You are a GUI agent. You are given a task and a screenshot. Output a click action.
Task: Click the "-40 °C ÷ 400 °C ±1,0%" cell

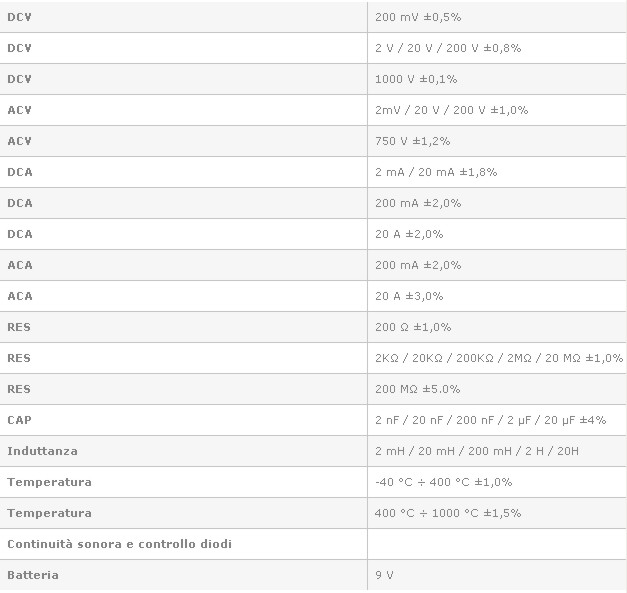(443, 482)
